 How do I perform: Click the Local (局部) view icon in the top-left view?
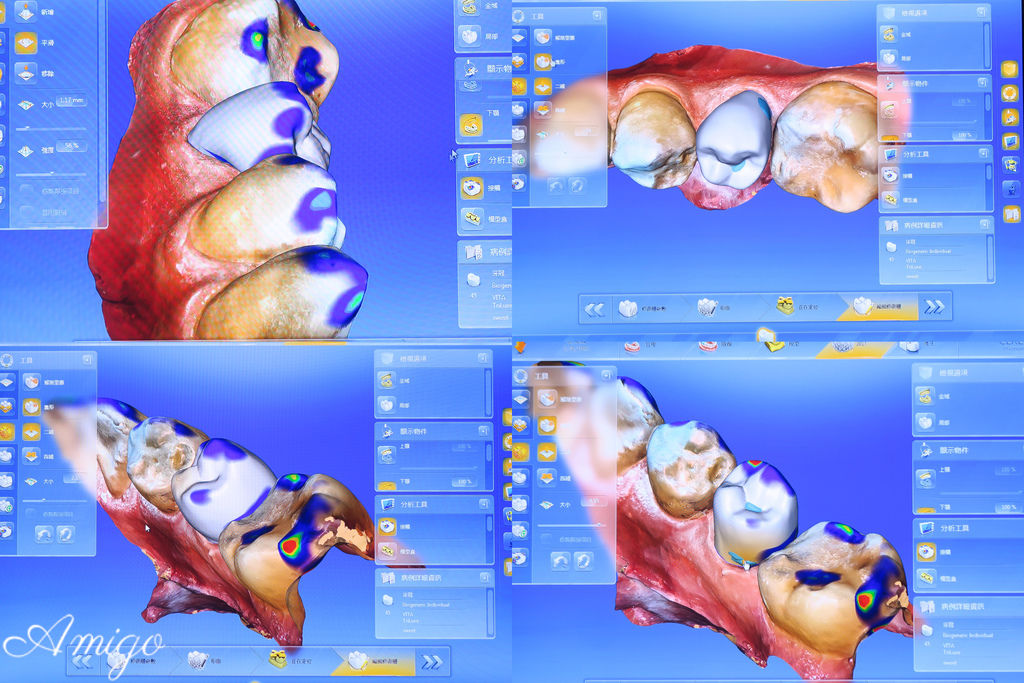pyautogui.click(x=470, y=36)
